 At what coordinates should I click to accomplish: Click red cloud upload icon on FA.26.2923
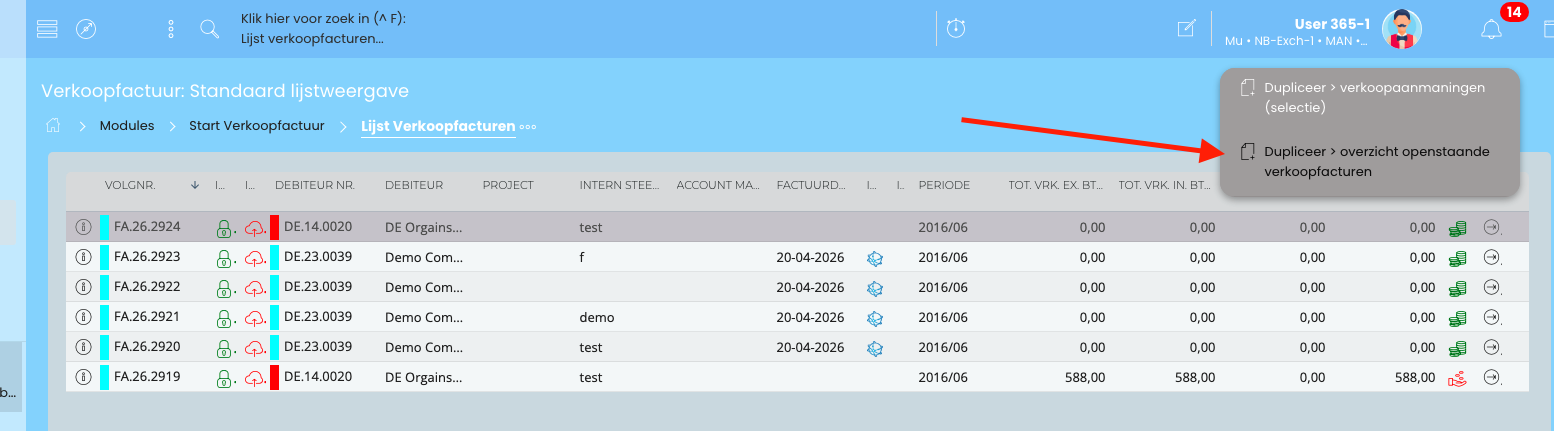(255, 258)
